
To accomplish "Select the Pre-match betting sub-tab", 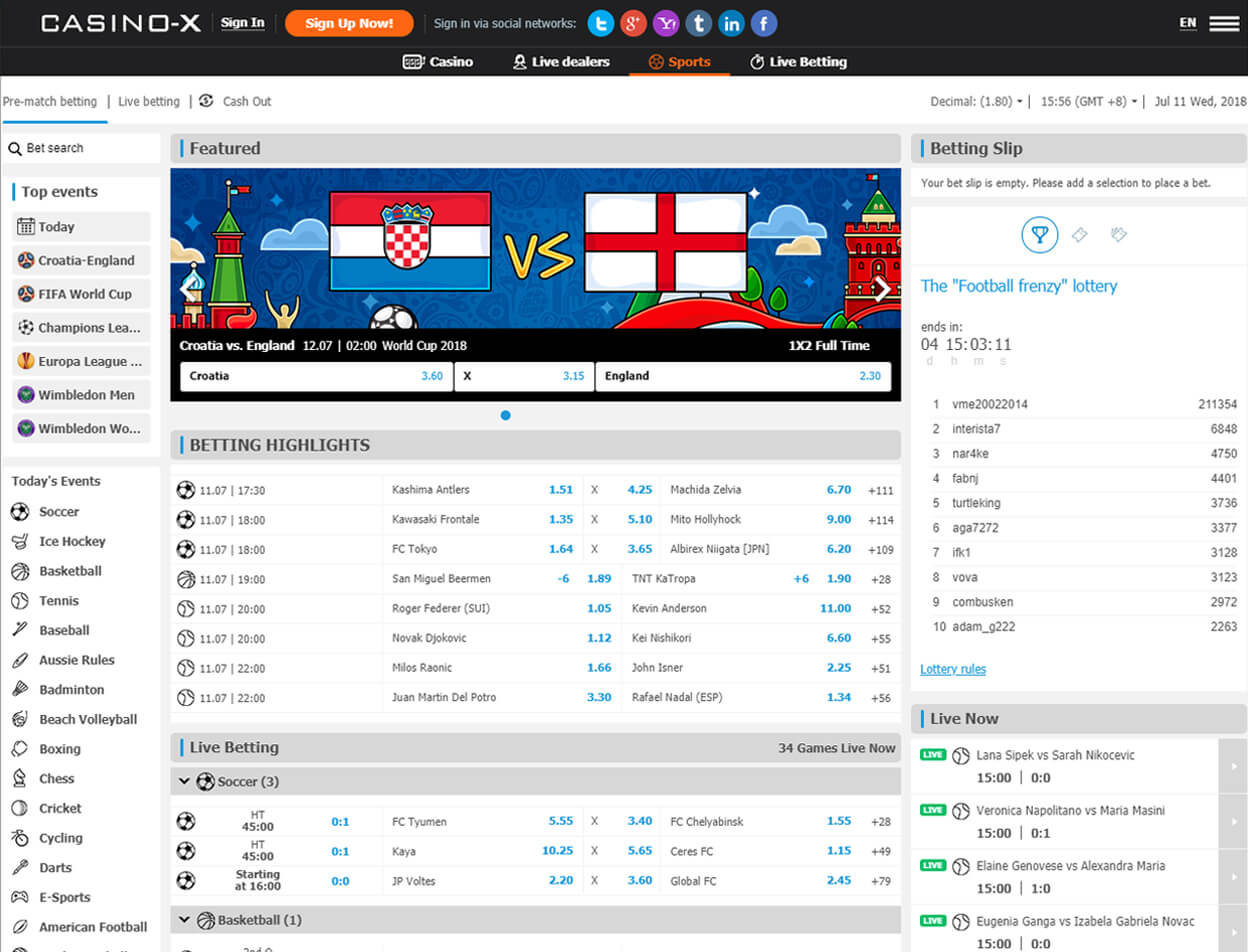I will click(50, 101).
